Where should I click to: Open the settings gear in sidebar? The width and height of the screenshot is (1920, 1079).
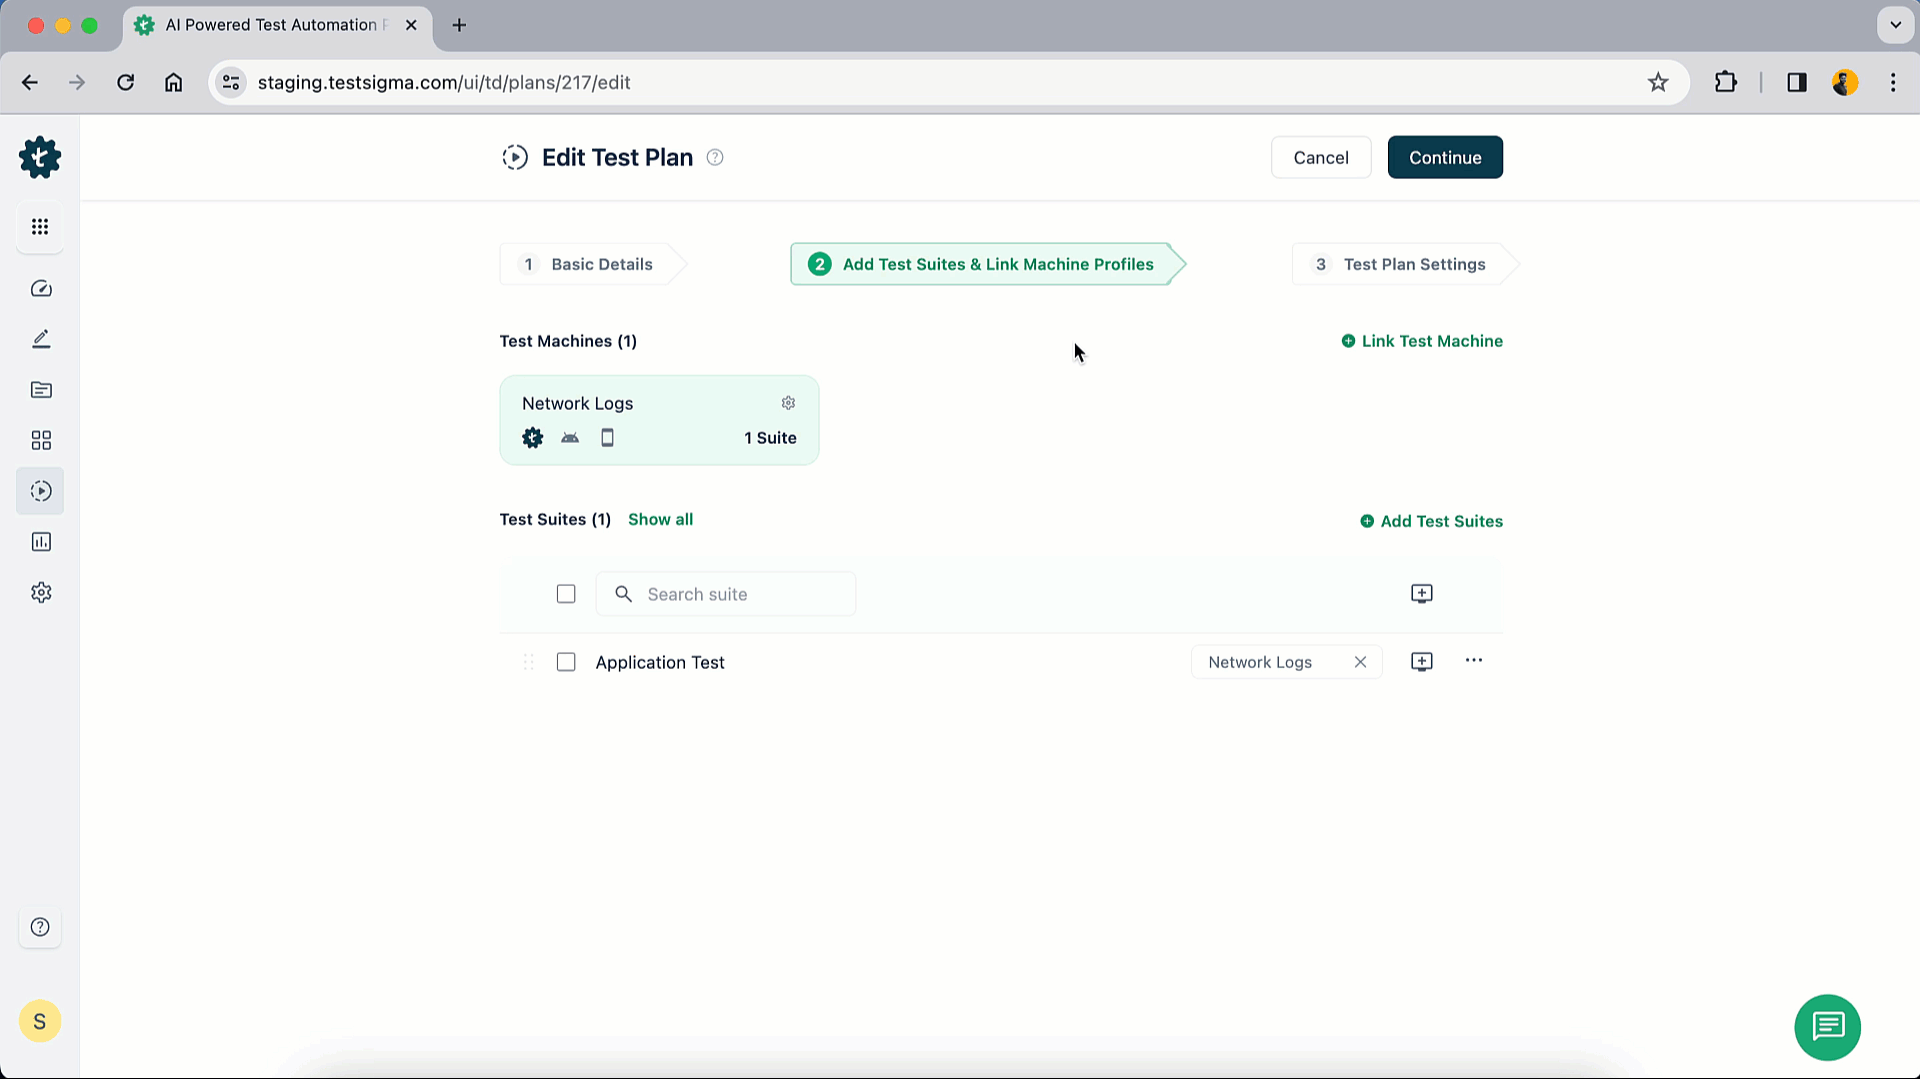[x=41, y=593]
